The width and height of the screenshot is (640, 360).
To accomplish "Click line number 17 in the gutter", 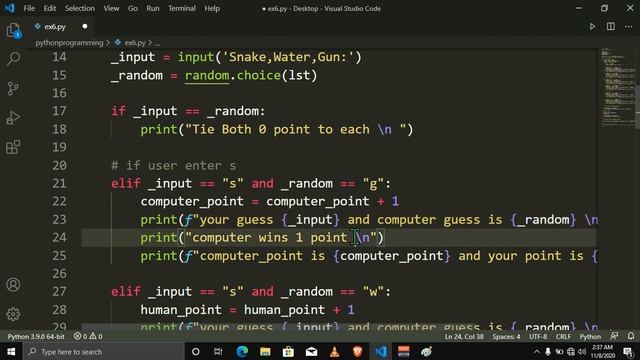I will tap(59, 111).
